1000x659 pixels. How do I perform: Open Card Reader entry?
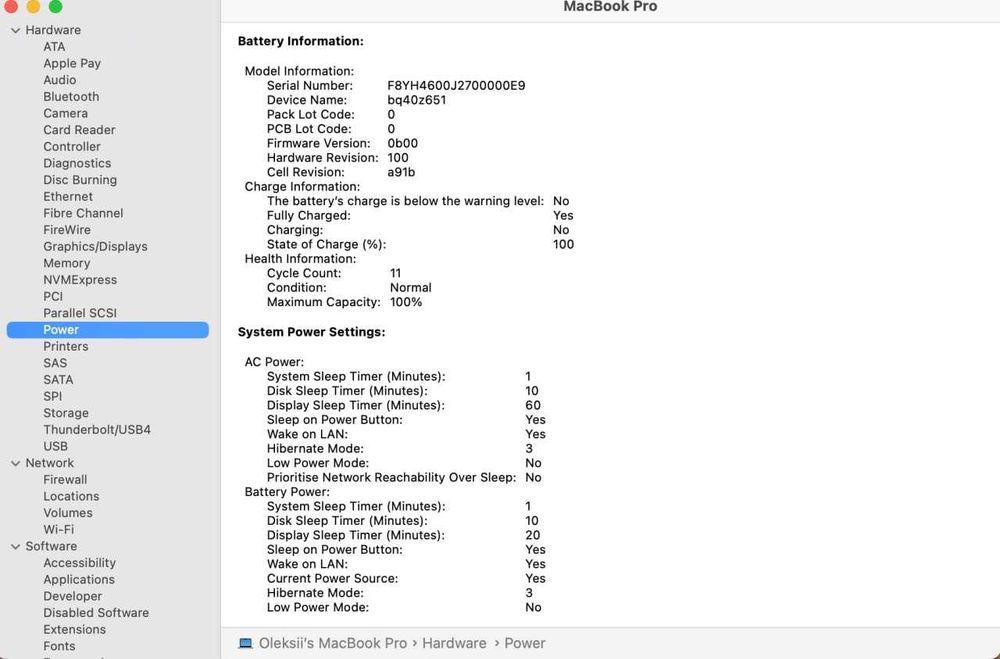pos(80,130)
